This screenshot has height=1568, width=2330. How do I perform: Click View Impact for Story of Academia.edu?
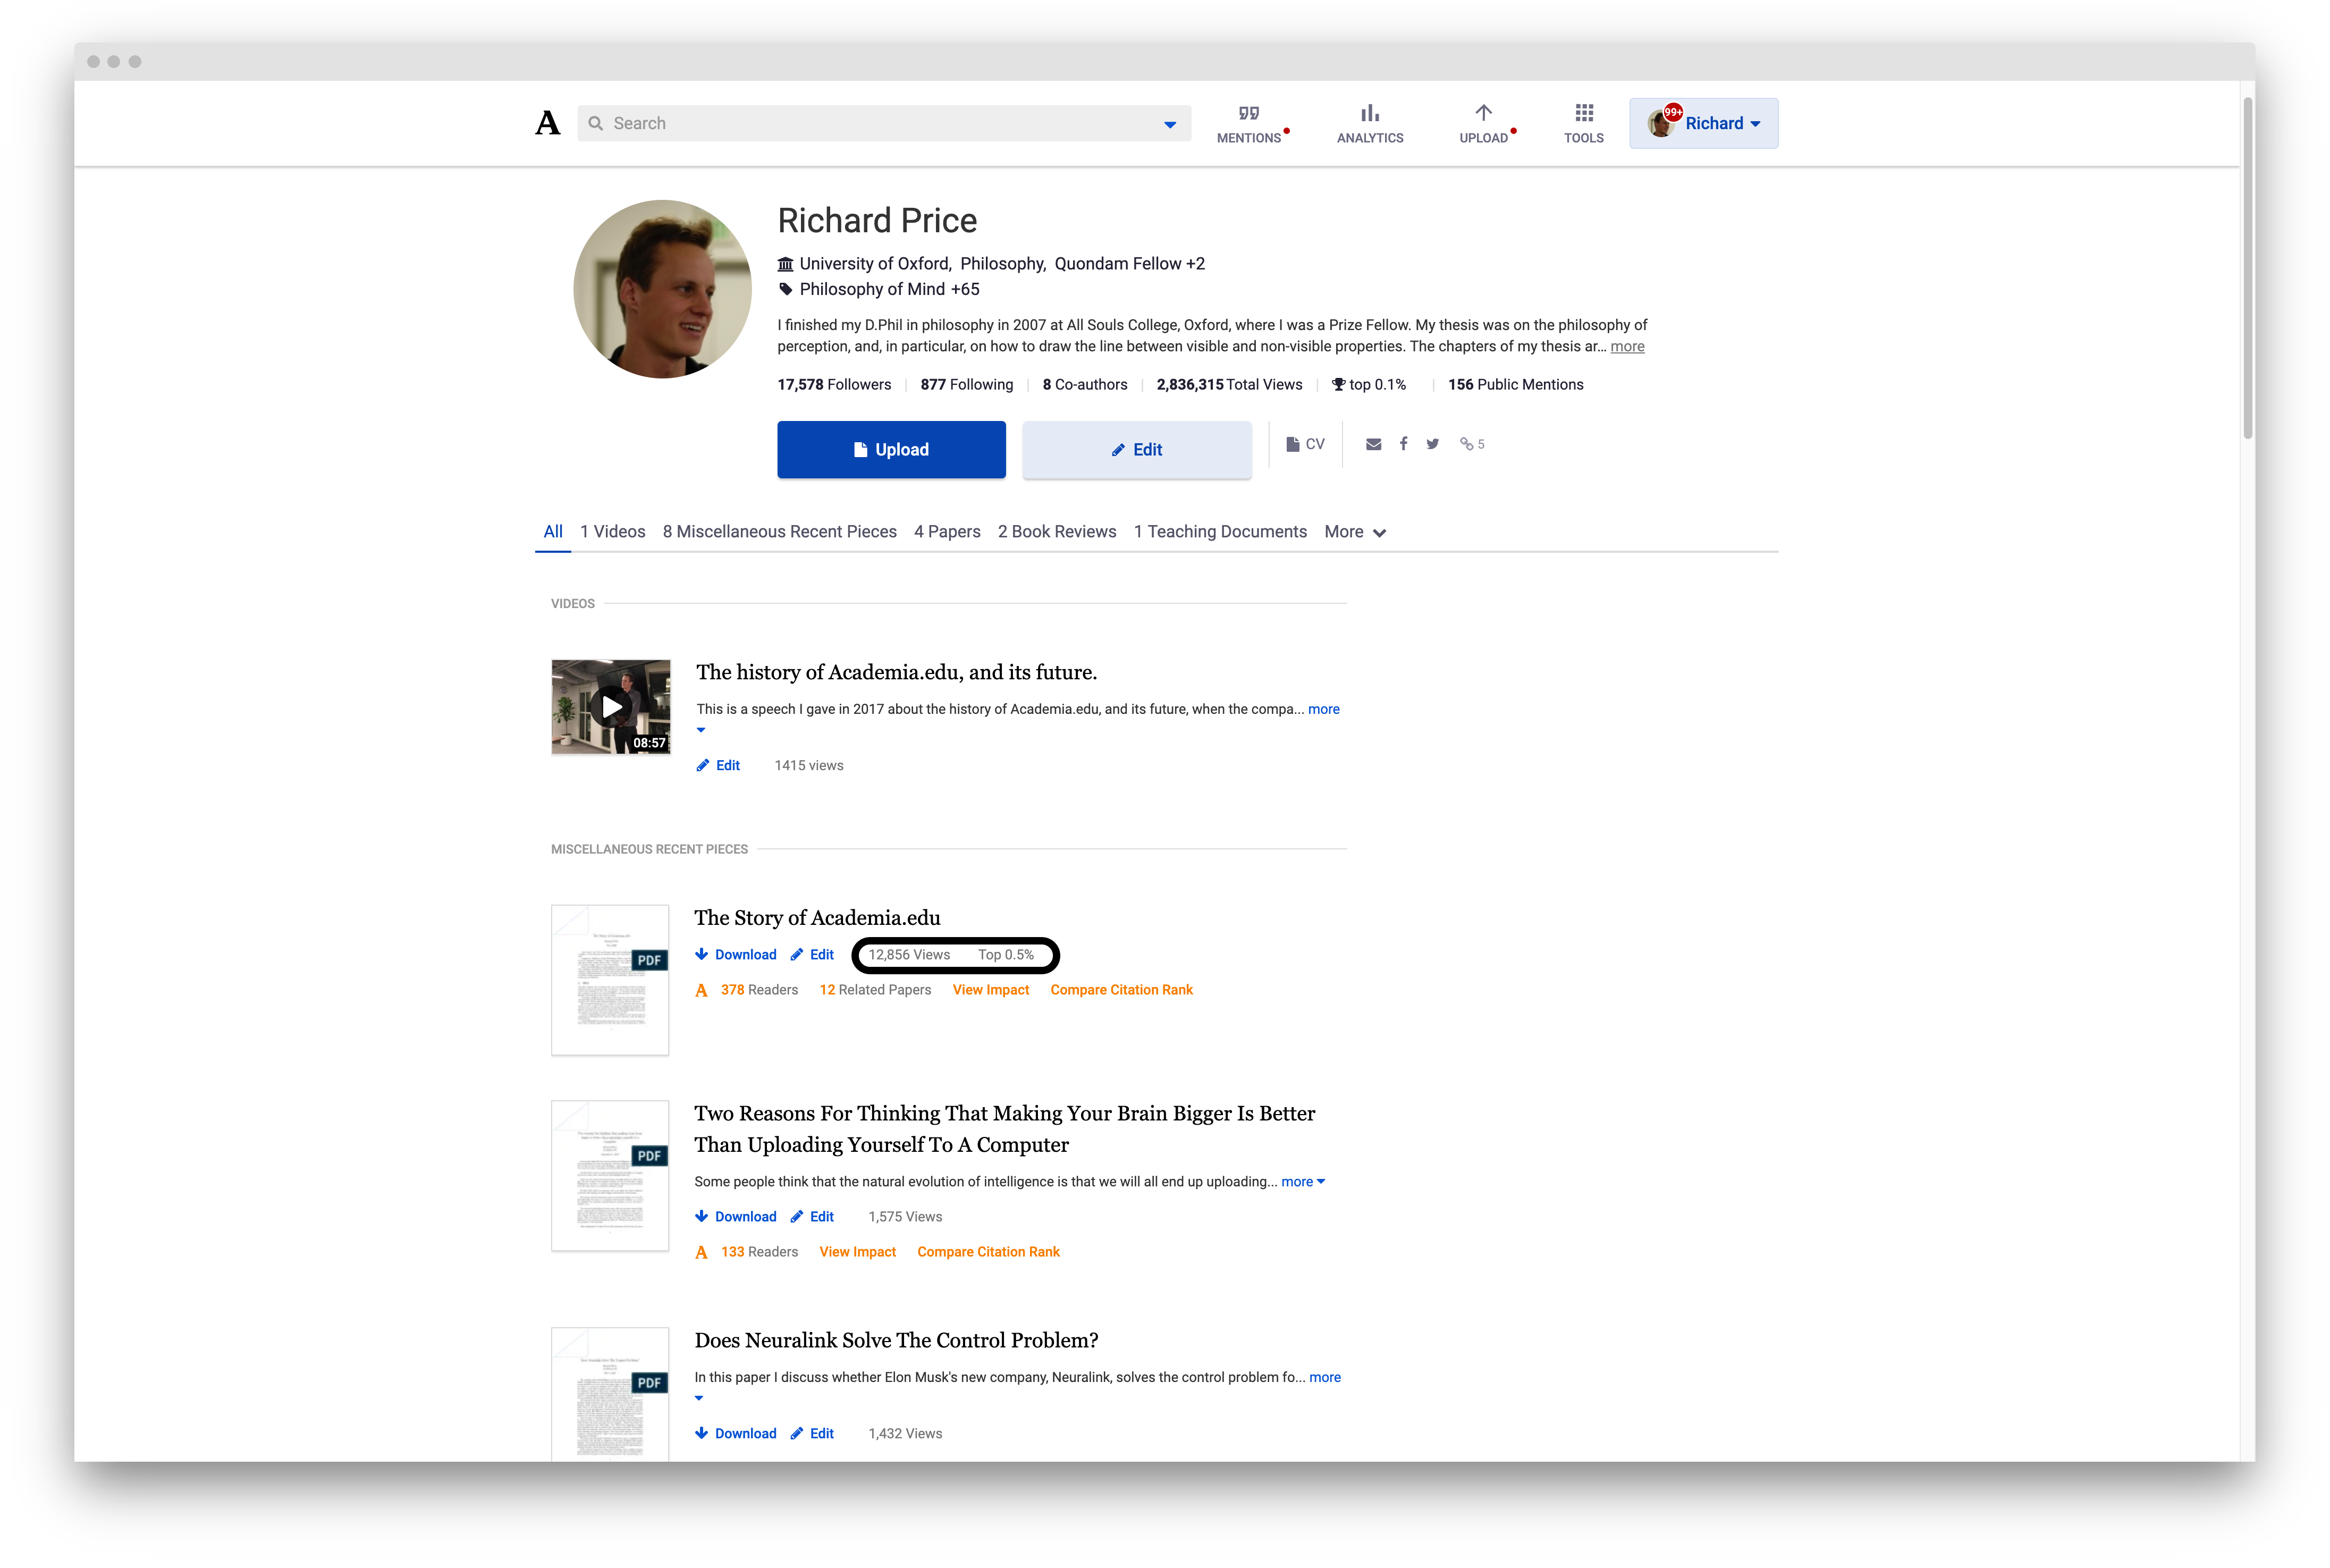pyautogui.click(x=990, y=990)
